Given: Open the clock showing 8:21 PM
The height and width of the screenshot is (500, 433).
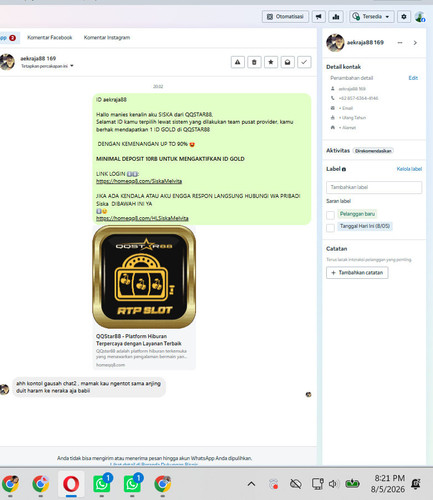Looking at the screenshot, I should pyautogui.click(x=388, y=484).
